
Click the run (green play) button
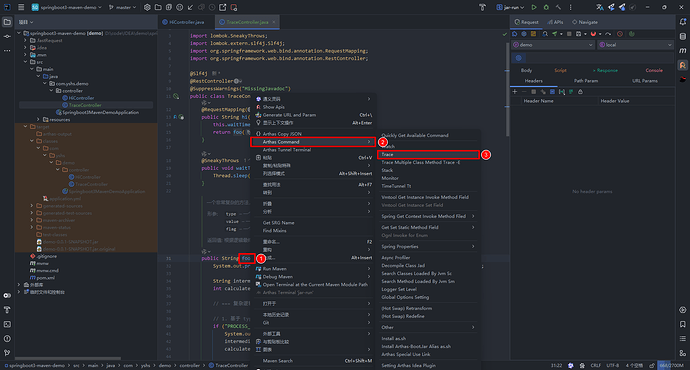[534, 7]
